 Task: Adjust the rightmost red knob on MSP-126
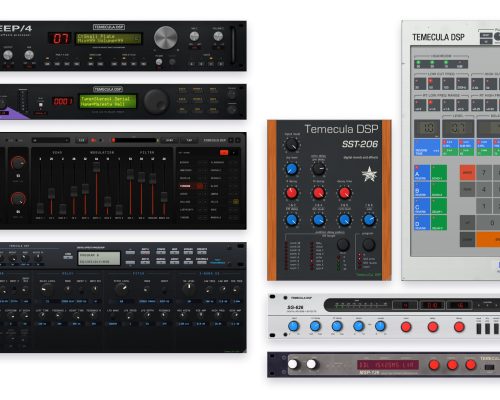[471, 365]
